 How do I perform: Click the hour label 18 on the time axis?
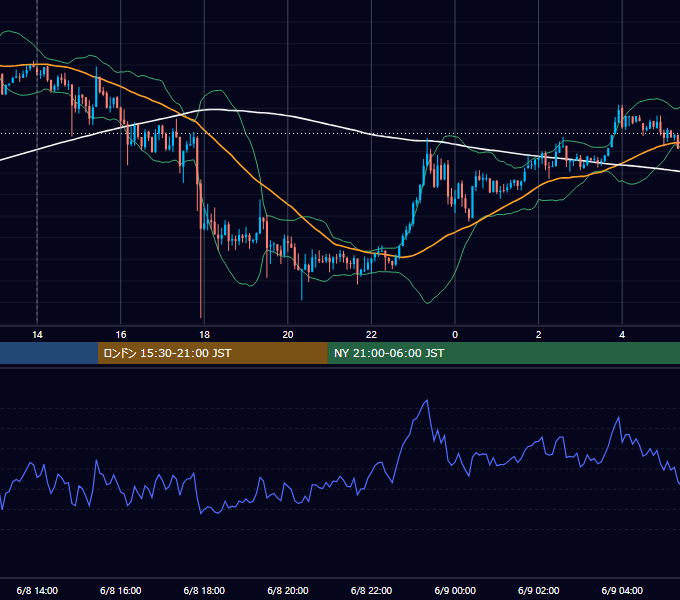204,335
